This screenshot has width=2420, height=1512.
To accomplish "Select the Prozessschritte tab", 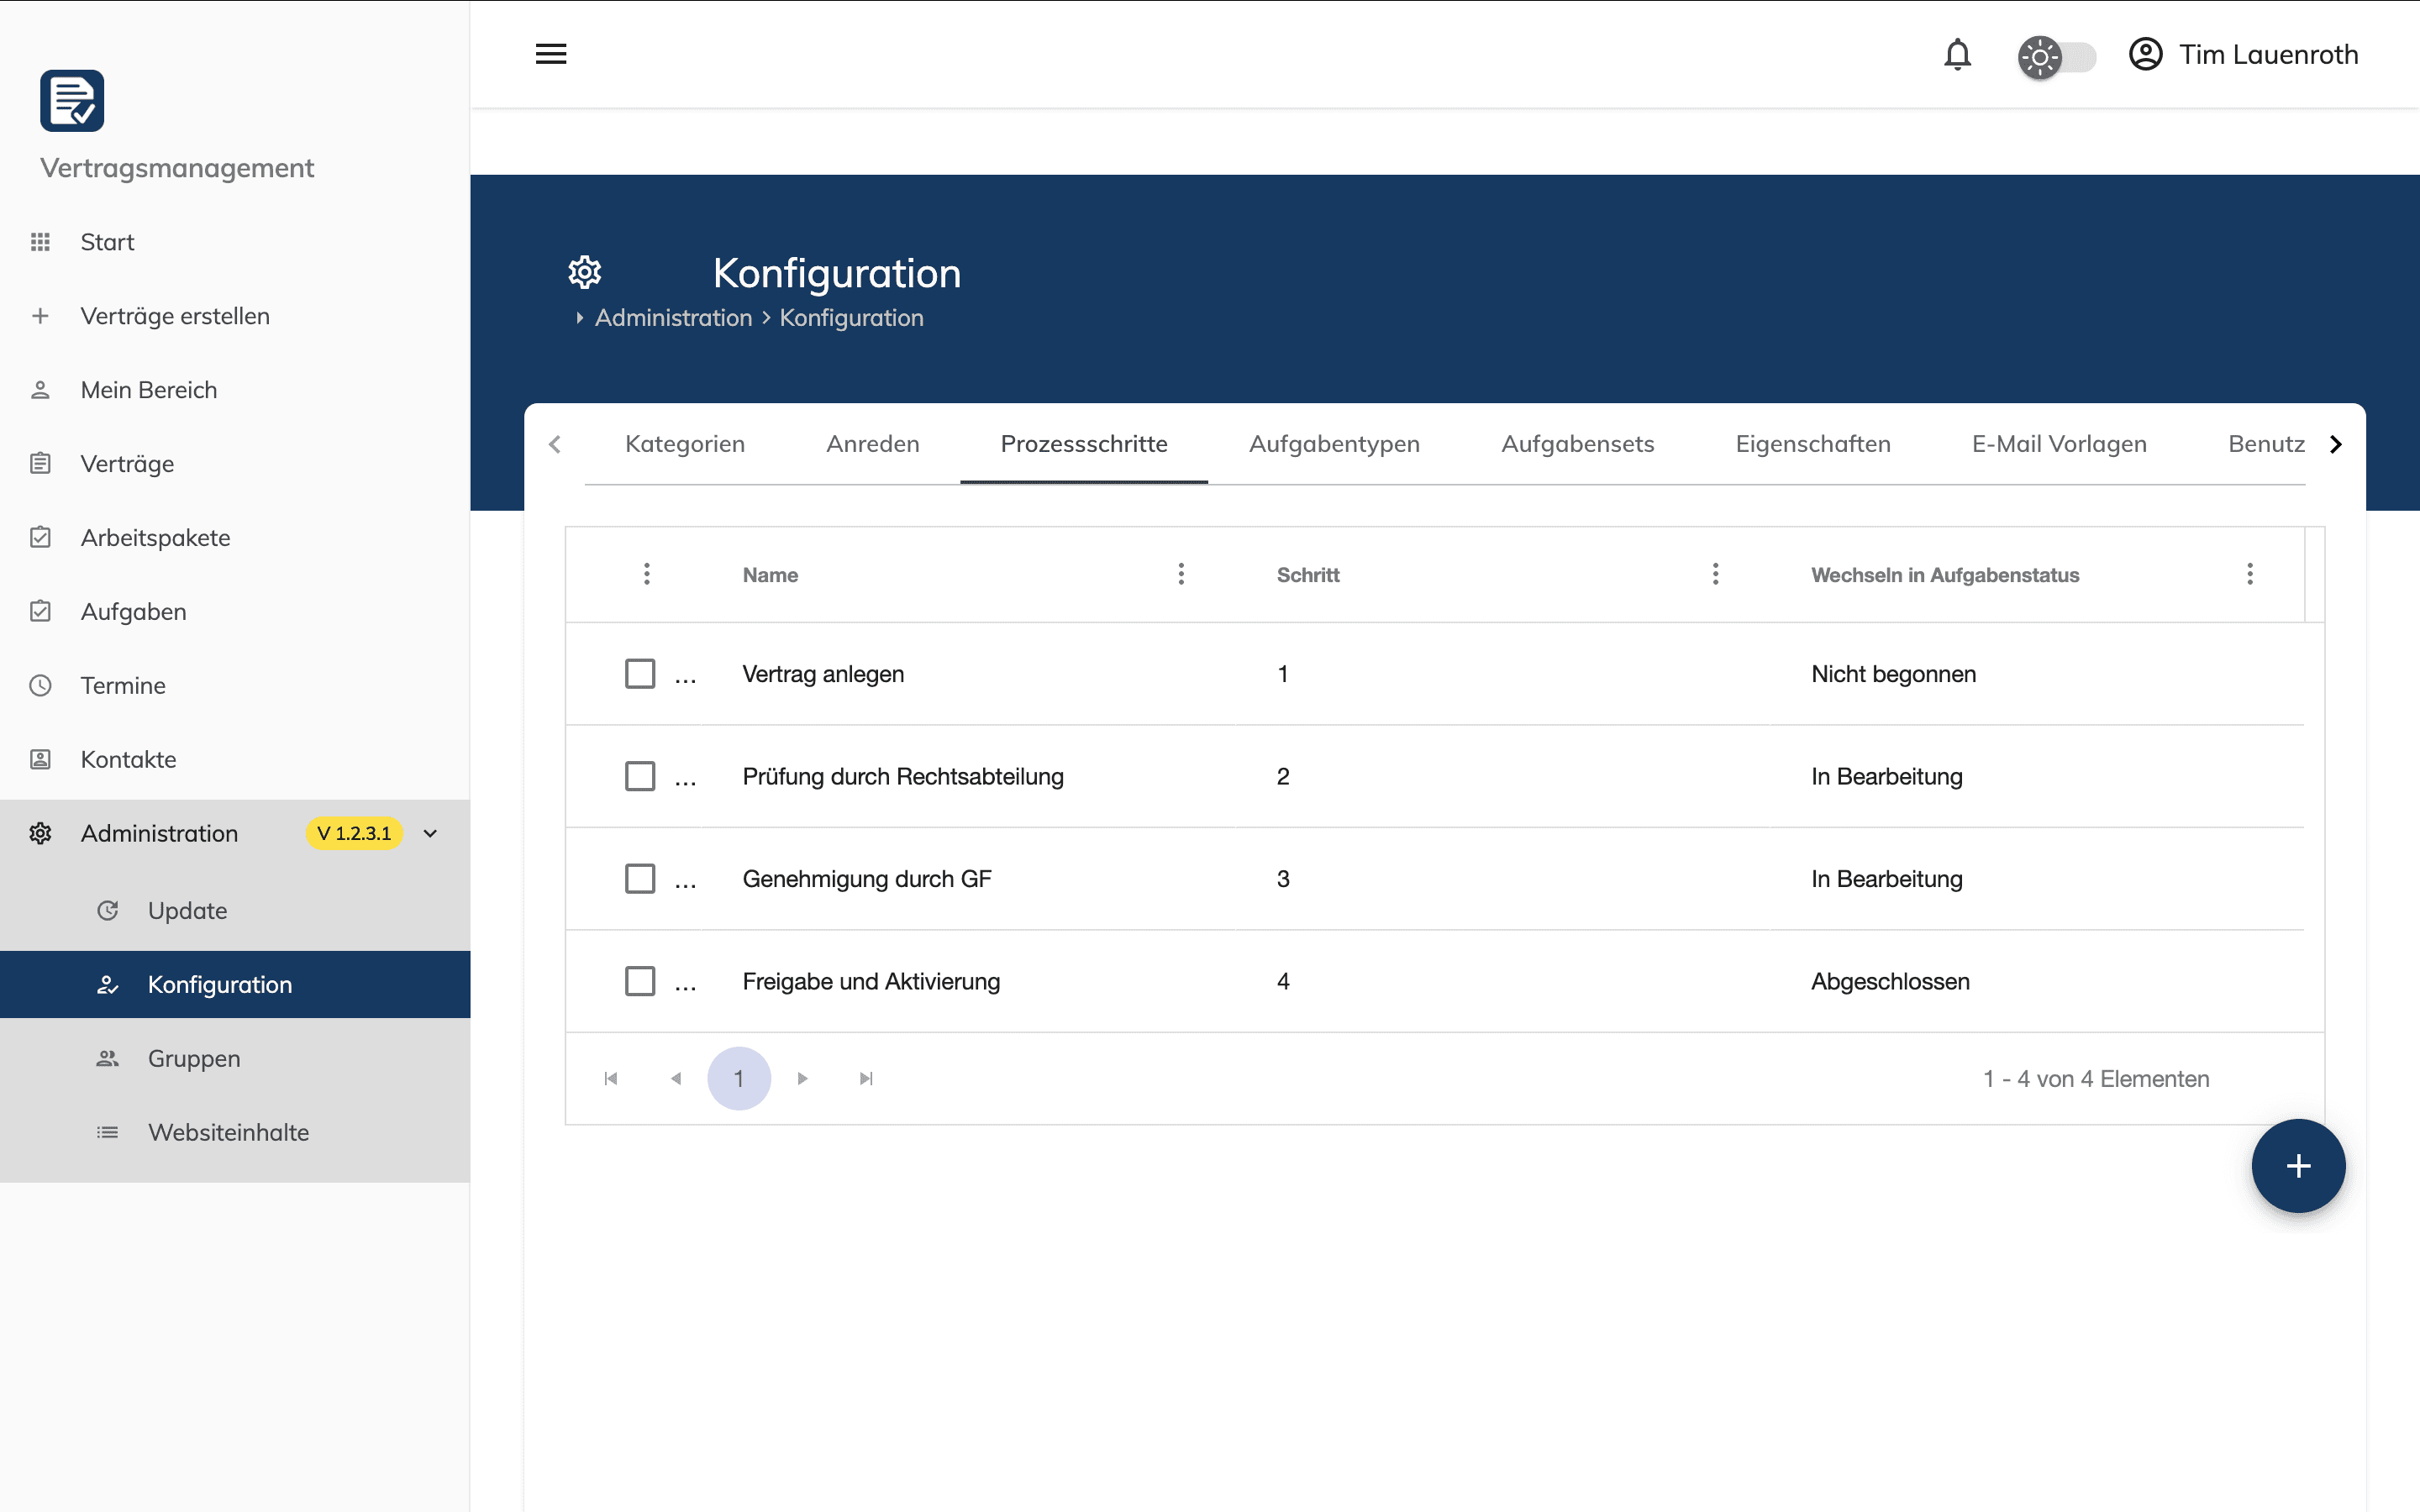I will (x=1084, y=444).
